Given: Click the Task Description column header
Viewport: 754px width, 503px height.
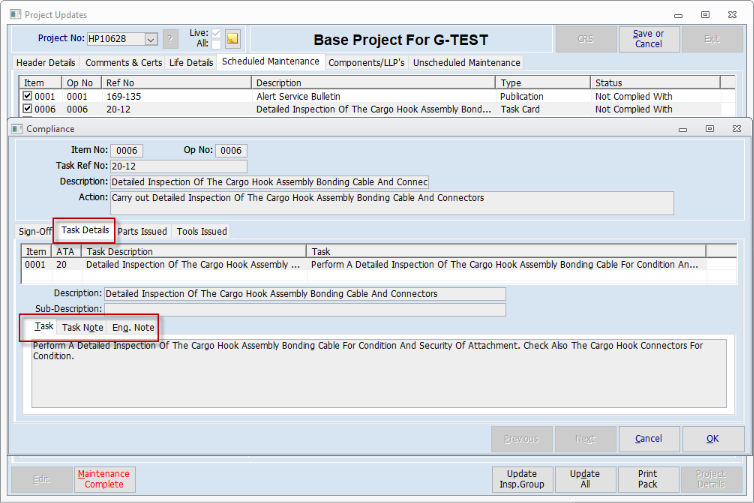Looking at the screenshot, I should click(x=194, y=252).
